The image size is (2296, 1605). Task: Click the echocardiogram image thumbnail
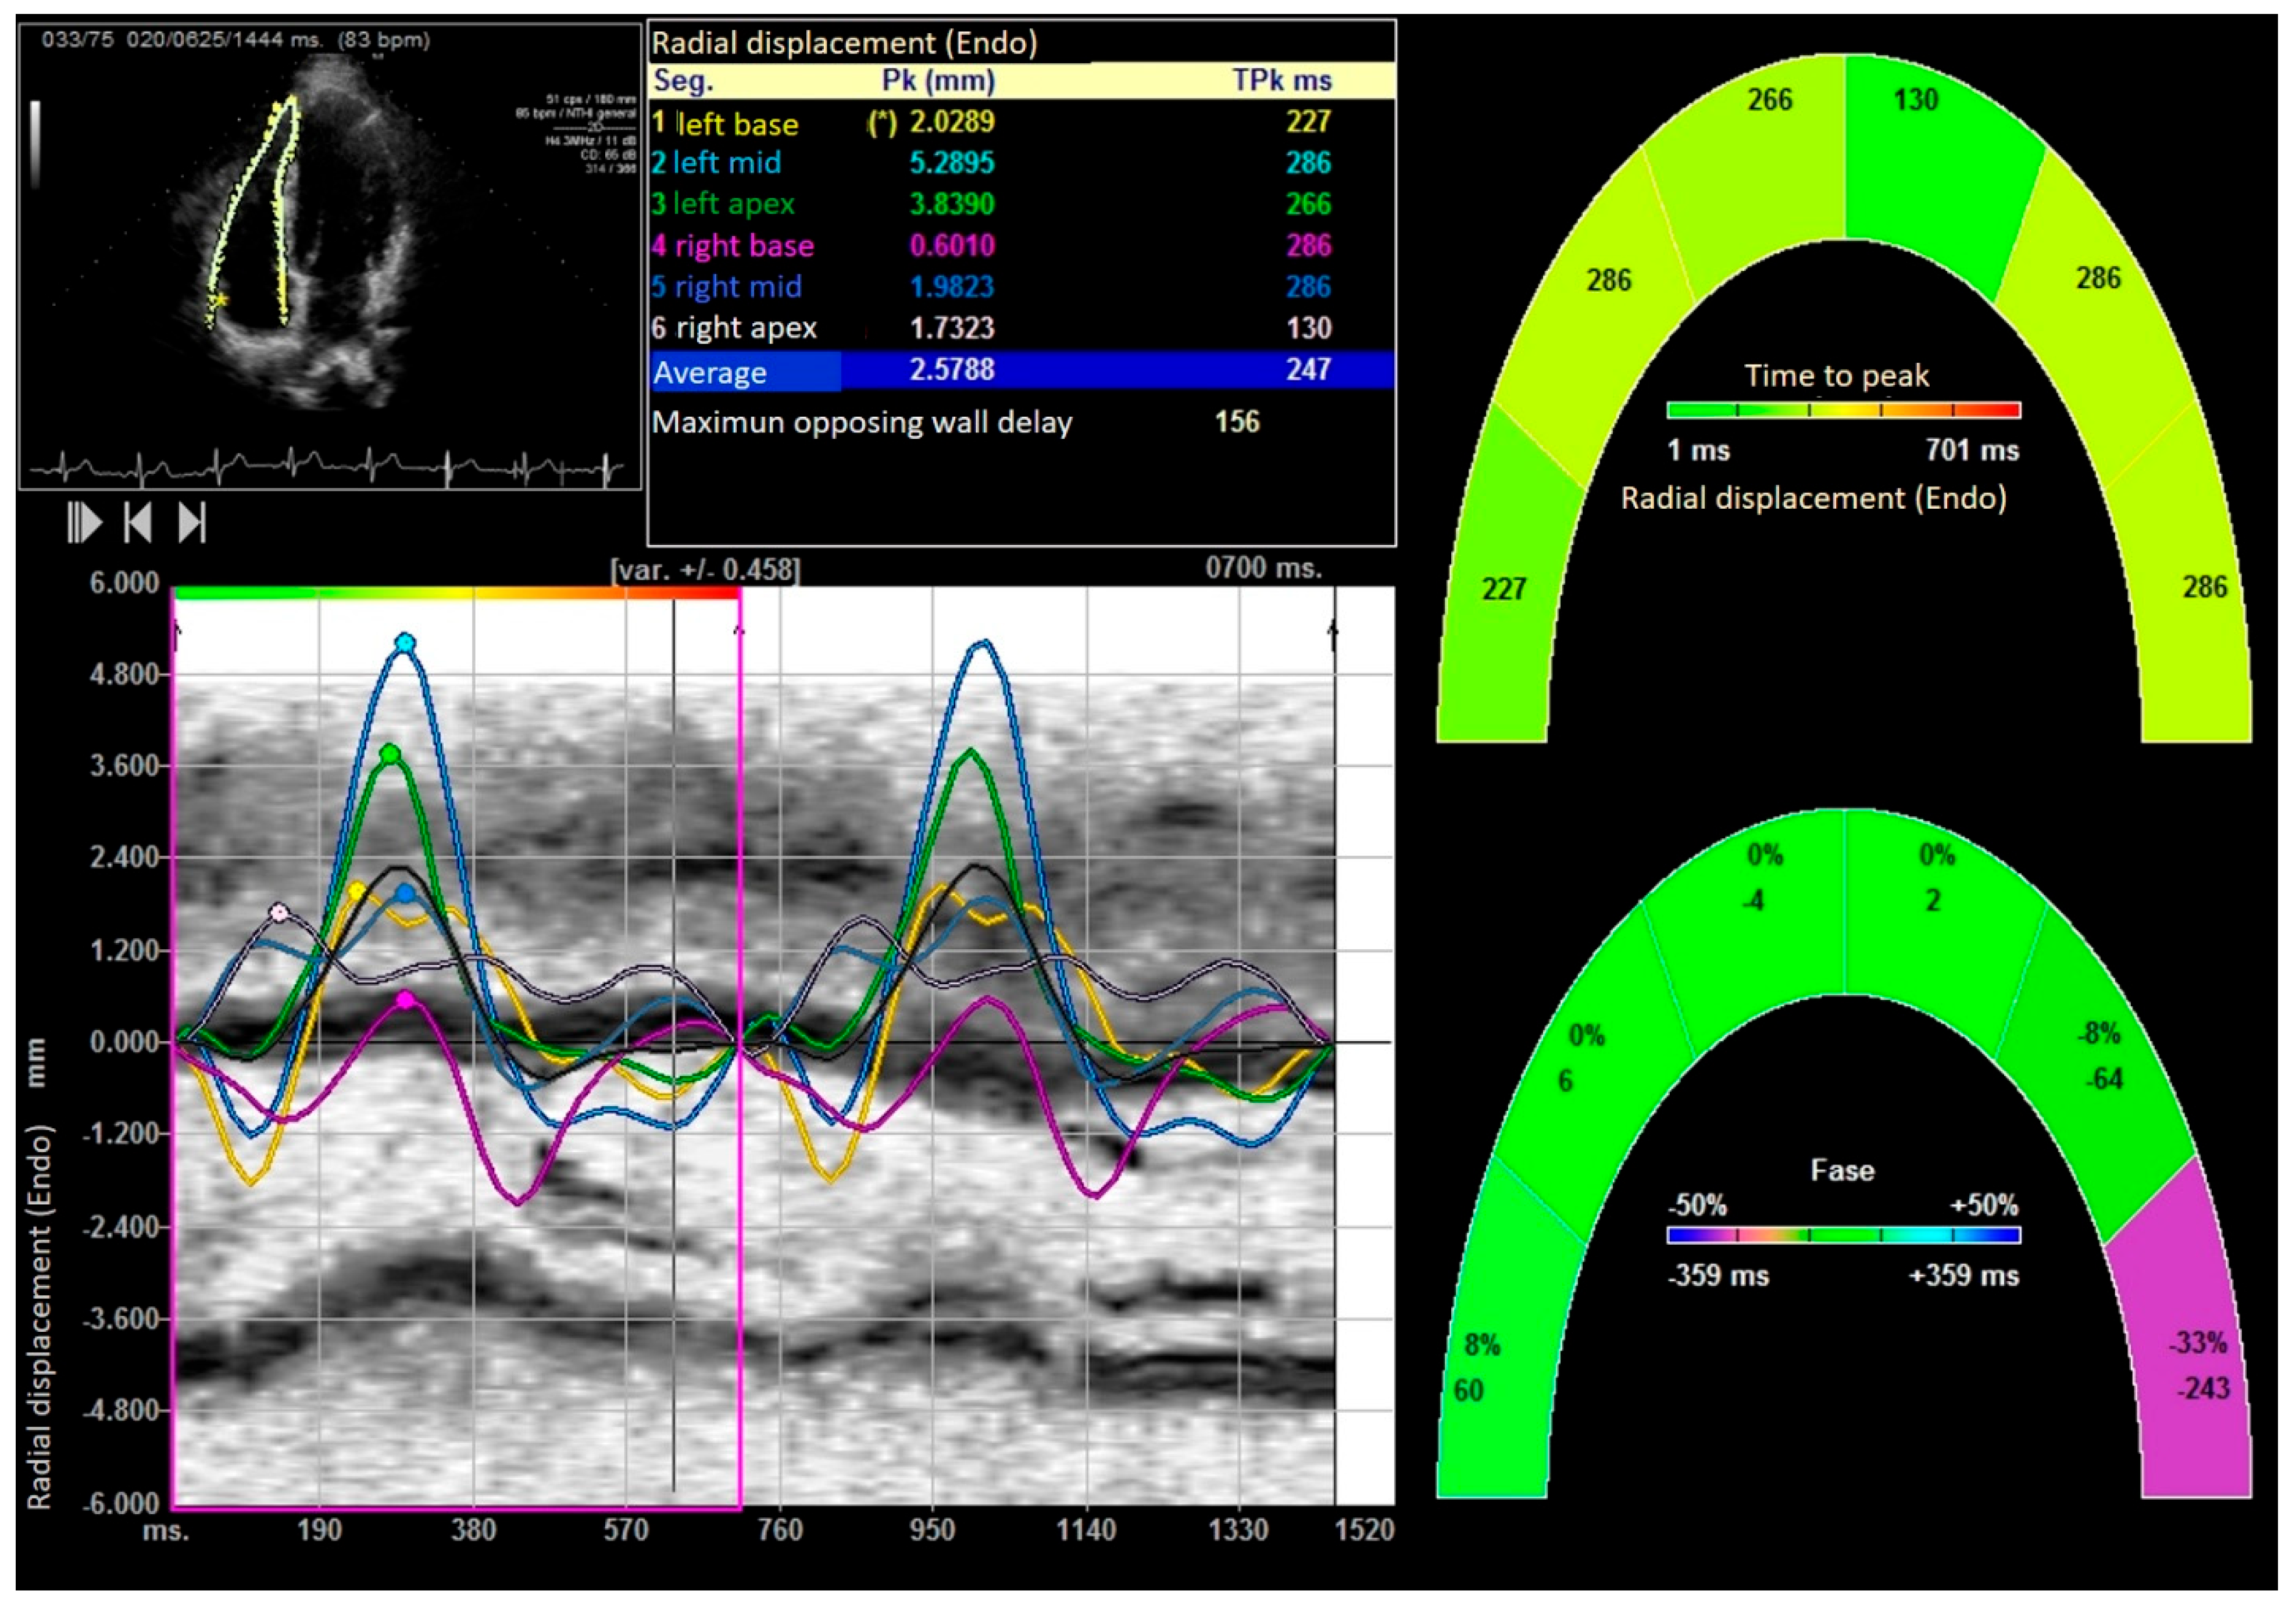(x=329, y=256)
